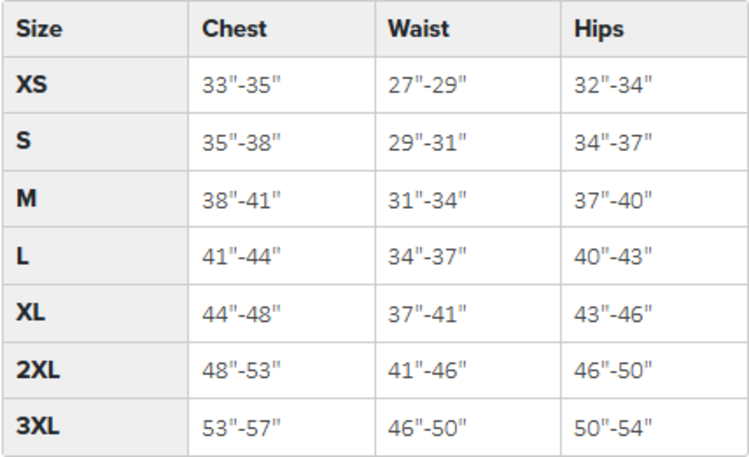Click the XS chest measurement 33"-35"
This screenshot has width=749, height=457.
(x=242, y=85)
